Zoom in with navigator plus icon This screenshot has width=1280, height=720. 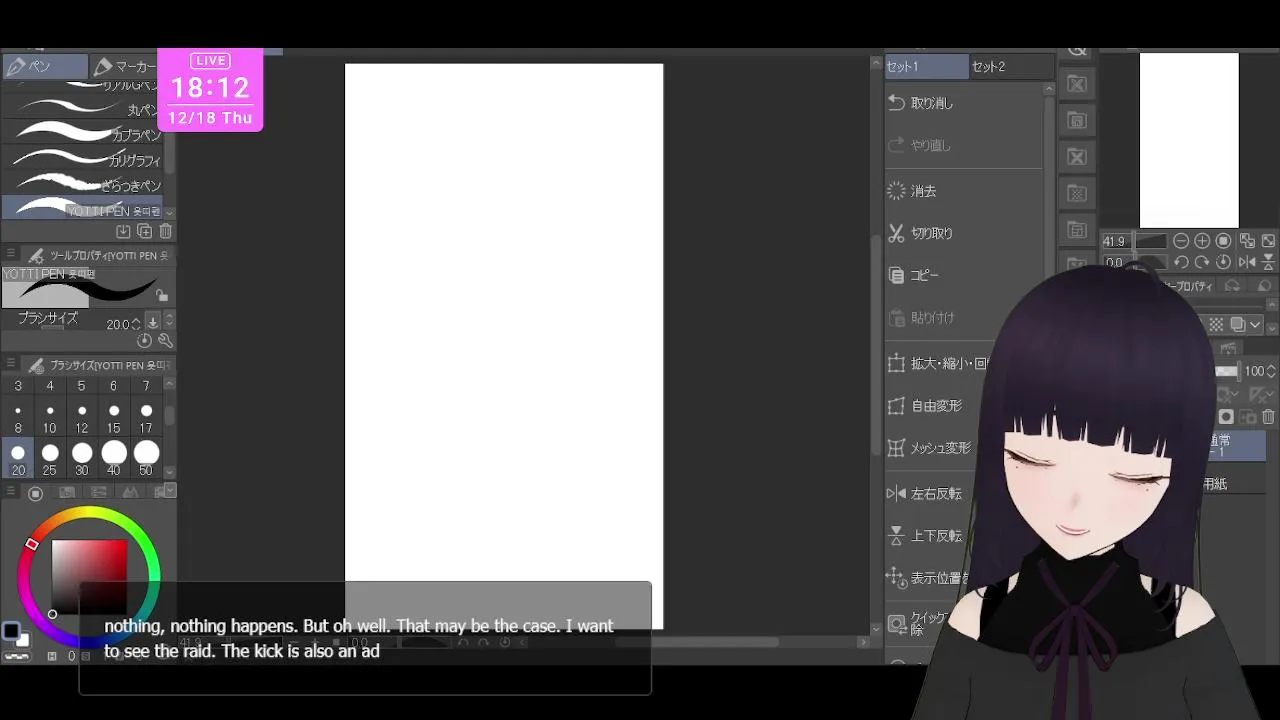point(1202,241)
